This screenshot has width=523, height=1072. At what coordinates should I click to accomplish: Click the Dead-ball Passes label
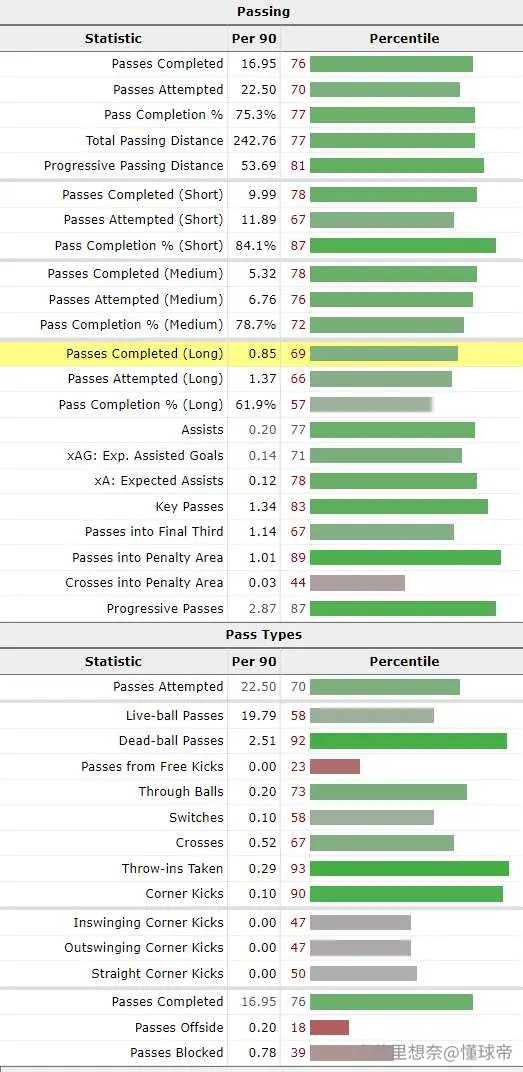pos(171,740)
